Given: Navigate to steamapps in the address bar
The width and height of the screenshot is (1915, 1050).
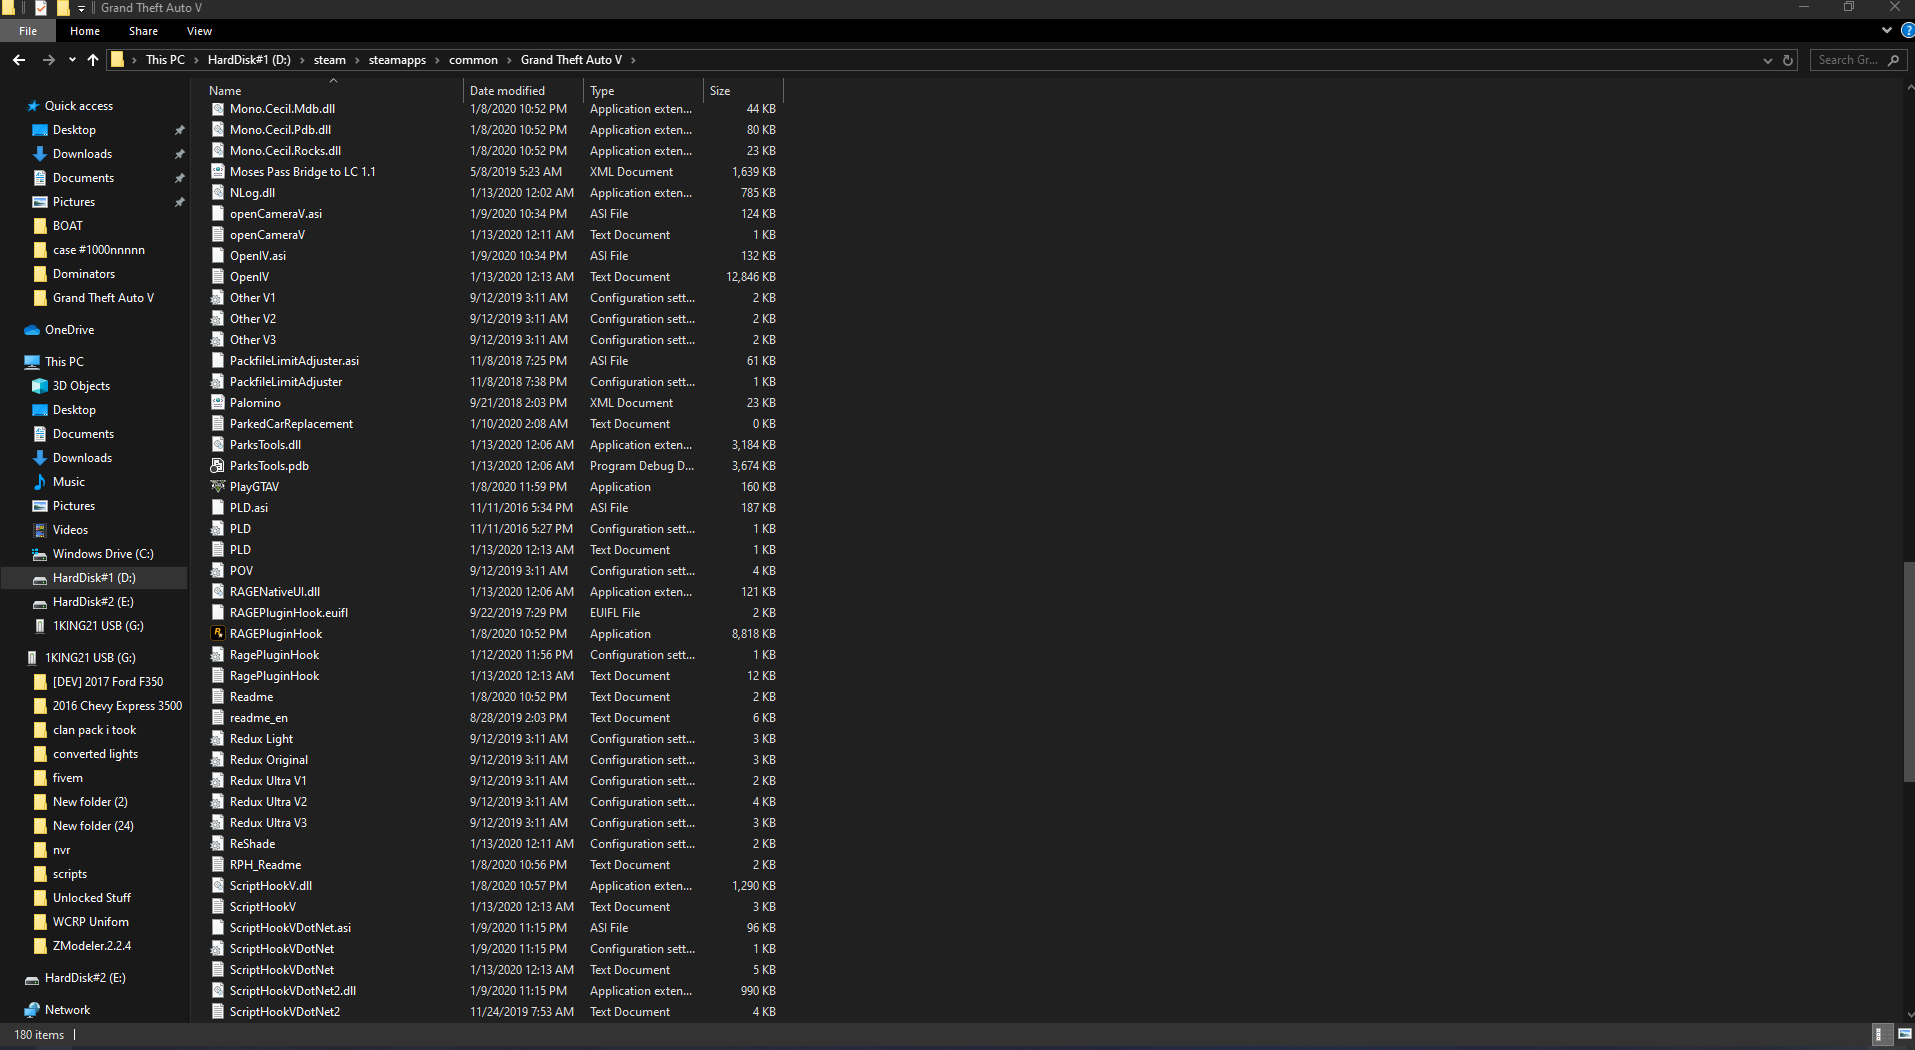Looking at the screenshot, I should tap(397, 60).
